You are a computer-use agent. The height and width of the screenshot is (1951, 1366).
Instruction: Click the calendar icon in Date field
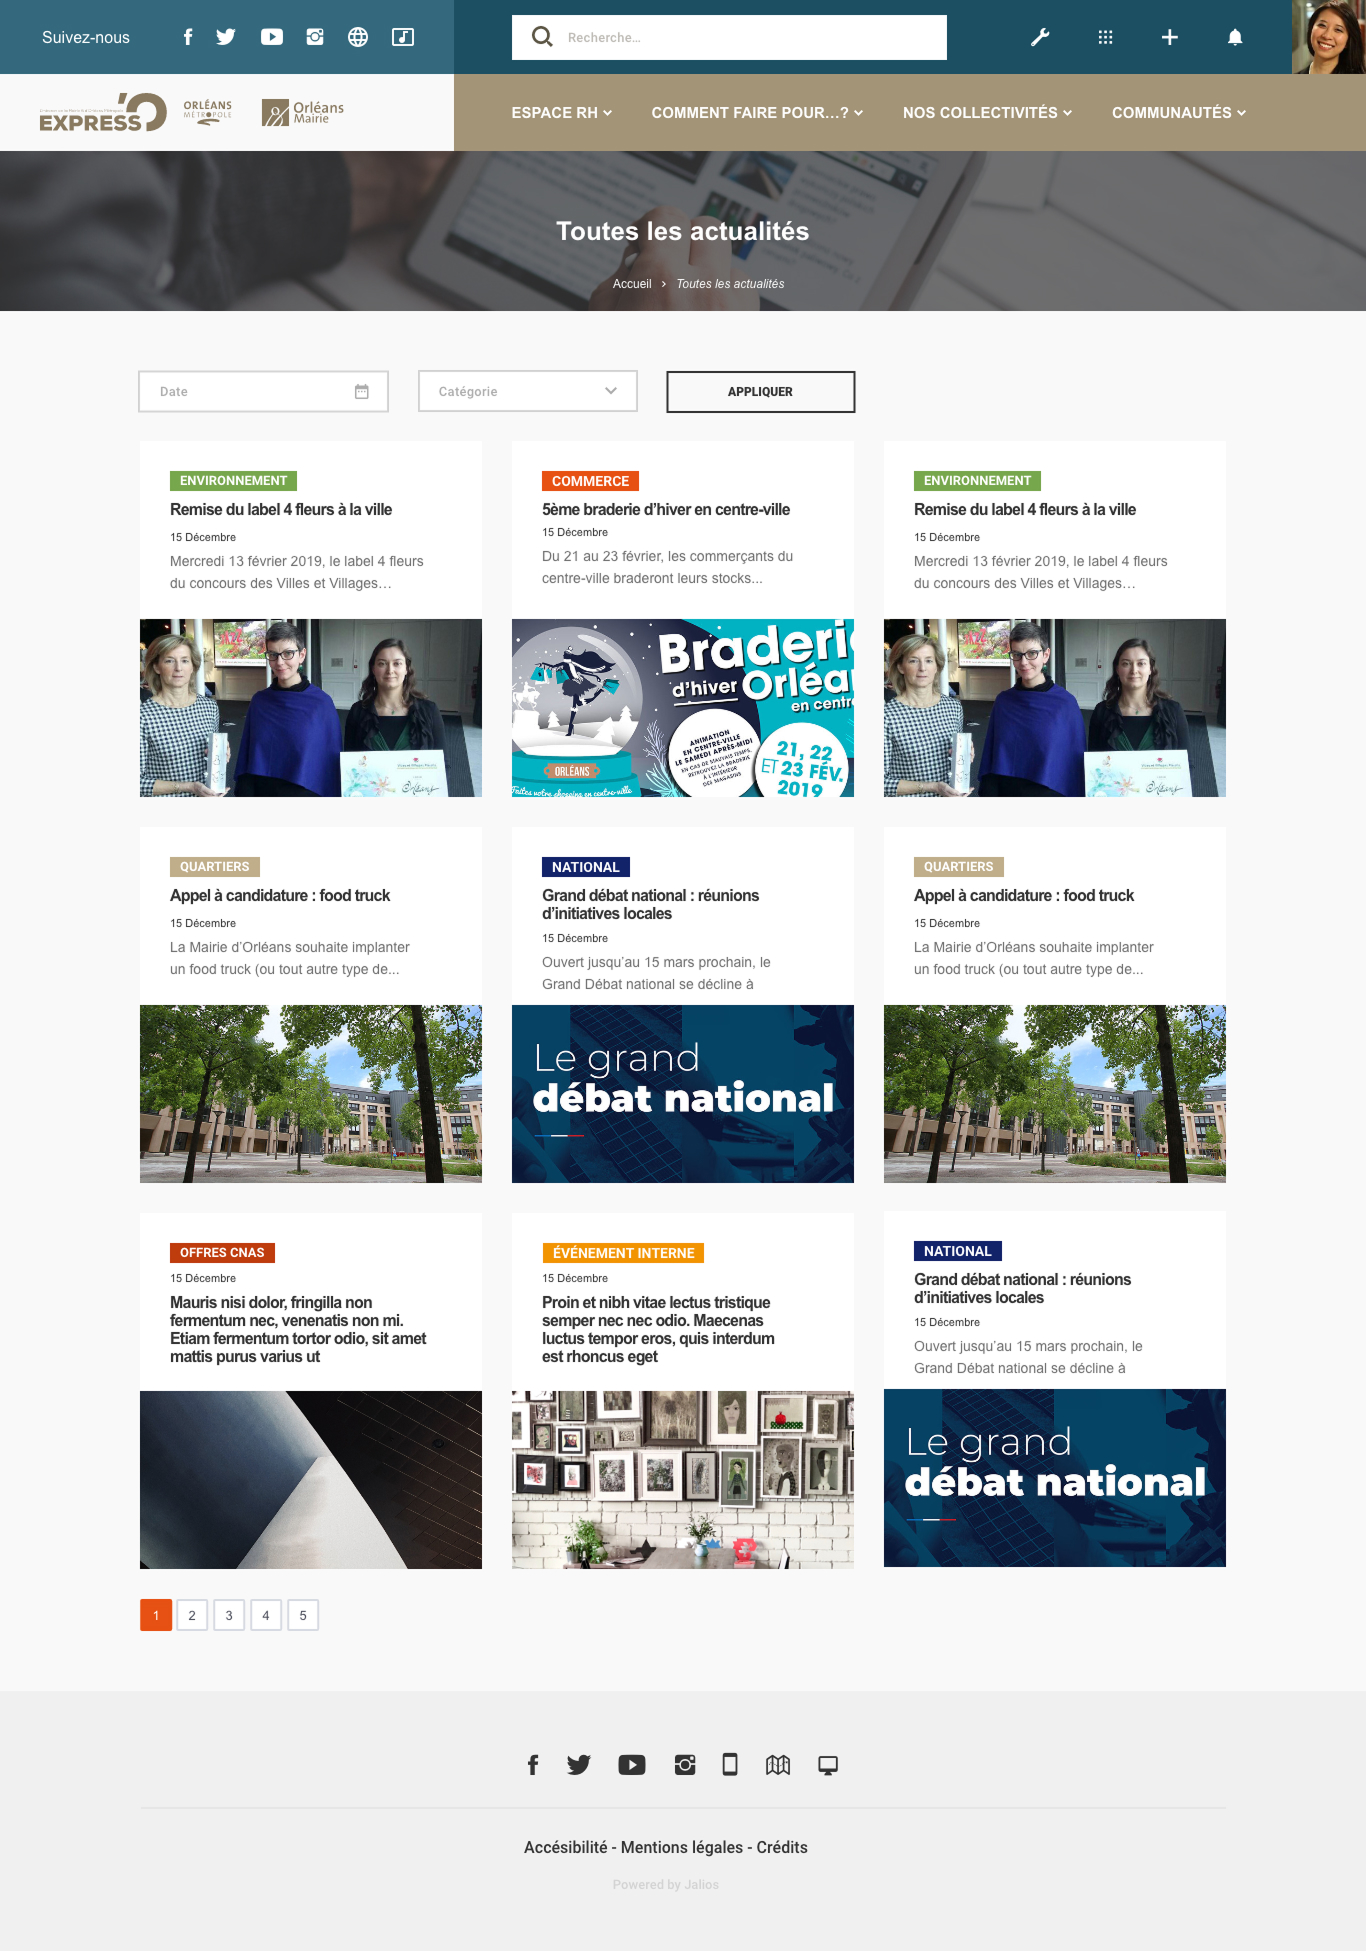coord(362,392)
